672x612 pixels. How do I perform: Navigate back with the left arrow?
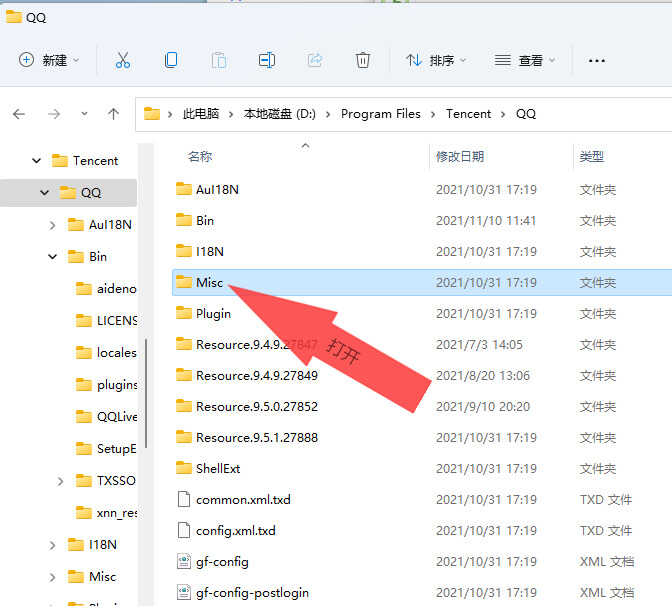(x=19, y=114)
